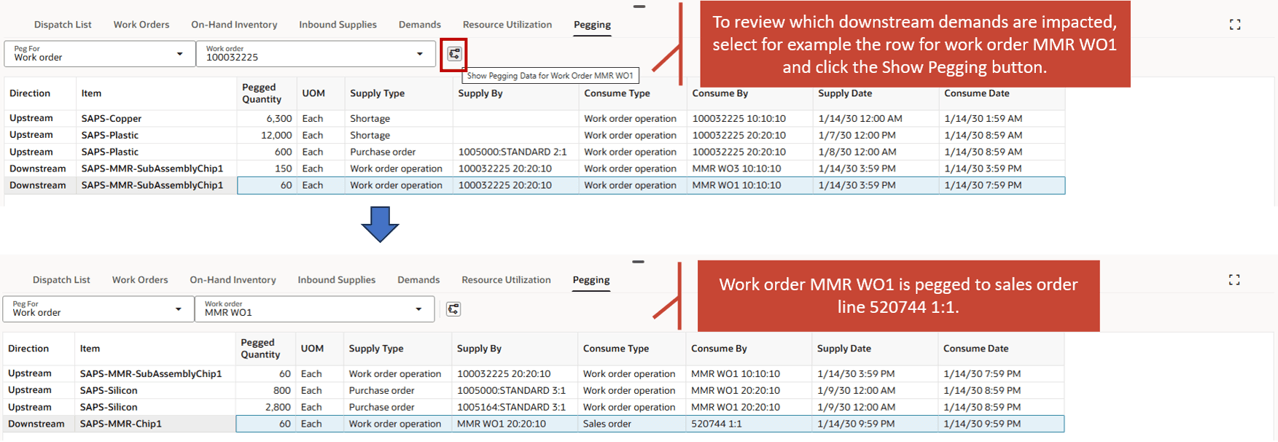Viewport: 1278px width, 442px height.
Task: Open Peg For dropdown in bottom panel
Action: [x=97, y=309]
